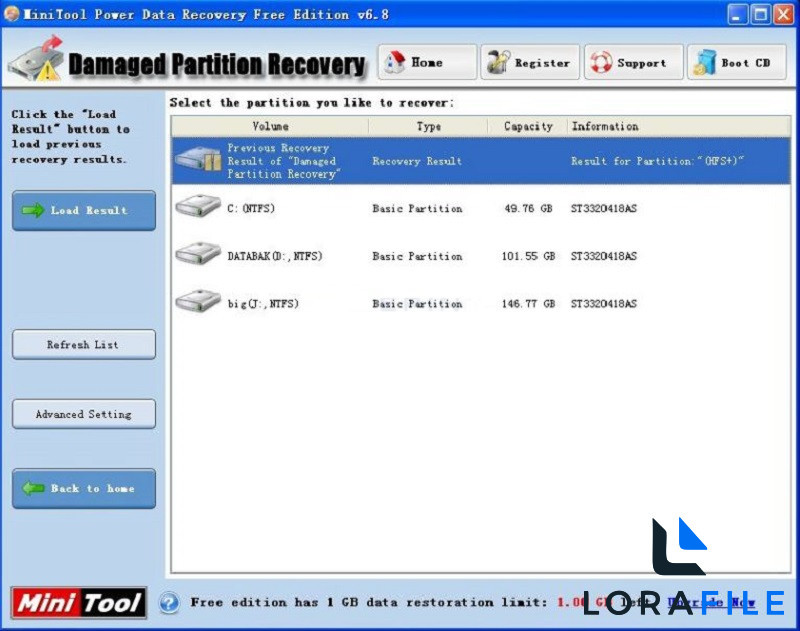Click ST3320418AS in the big(J:) row
Screen dimensions: 800x631
604,304
